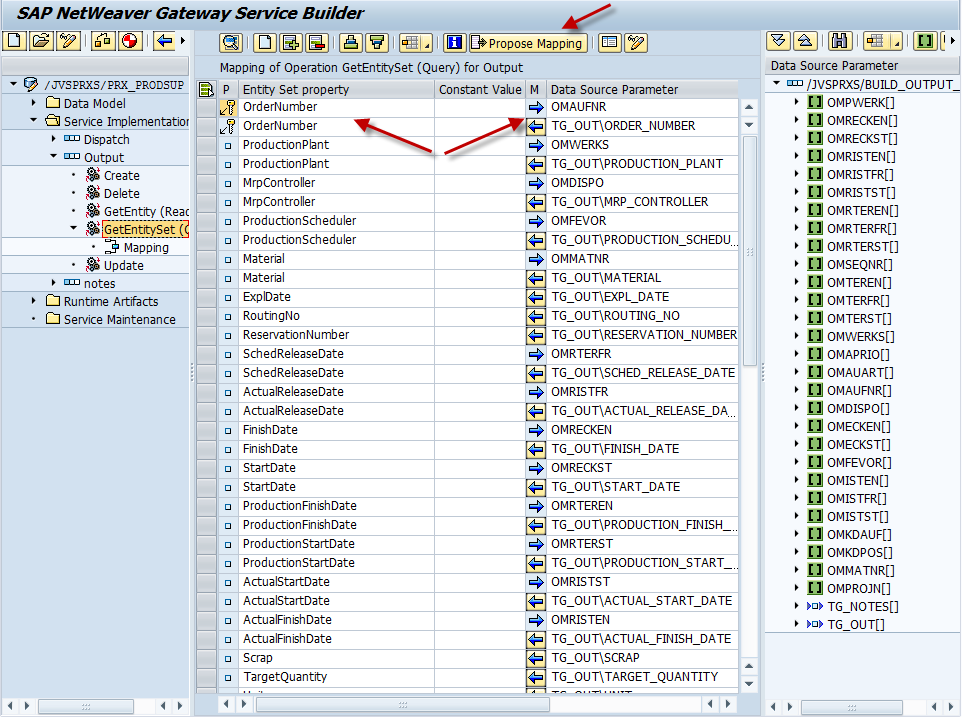Open the Details magnifier icon in mapping toolbar
Viewport: 962px width, 718px height.
pyautogui.click(x=231, y=42)
